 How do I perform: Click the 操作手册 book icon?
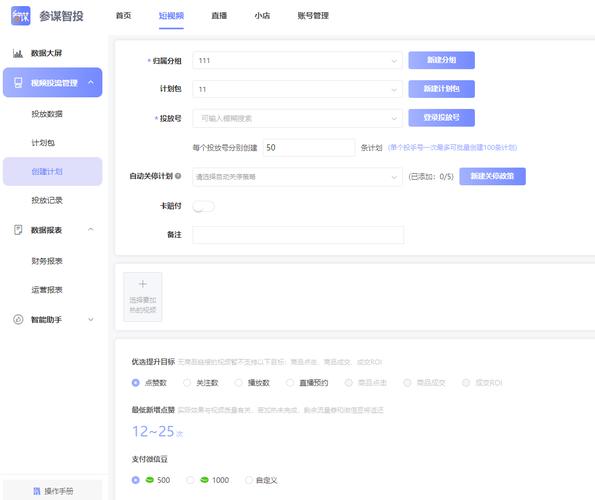point(37,491)
